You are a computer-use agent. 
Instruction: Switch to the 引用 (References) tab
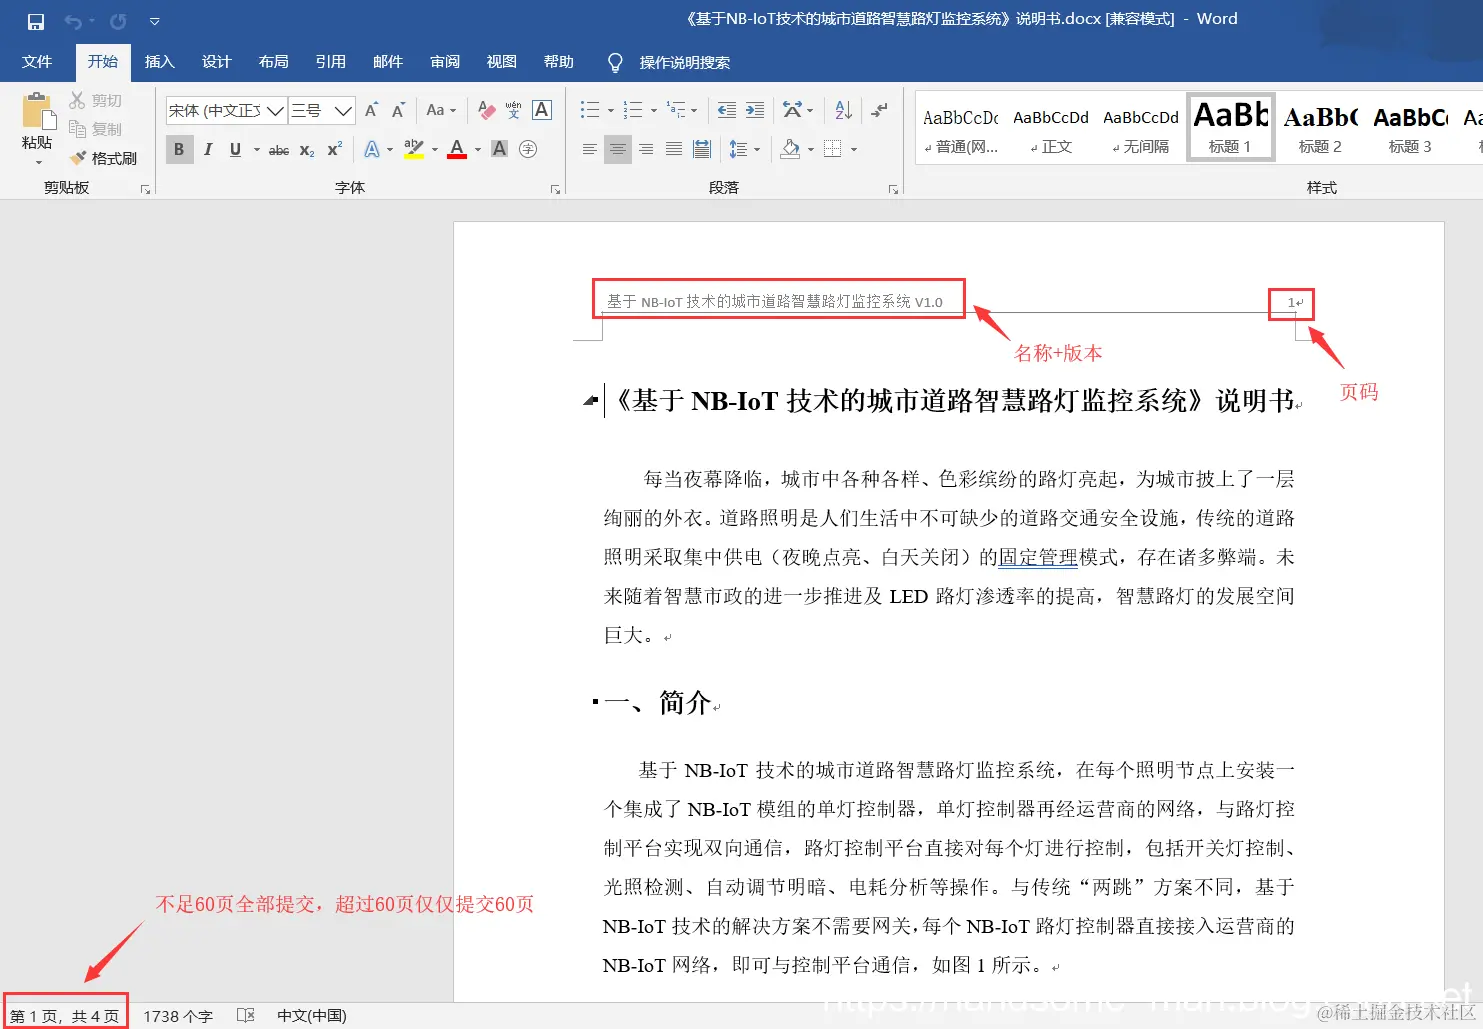pos(331,62)
